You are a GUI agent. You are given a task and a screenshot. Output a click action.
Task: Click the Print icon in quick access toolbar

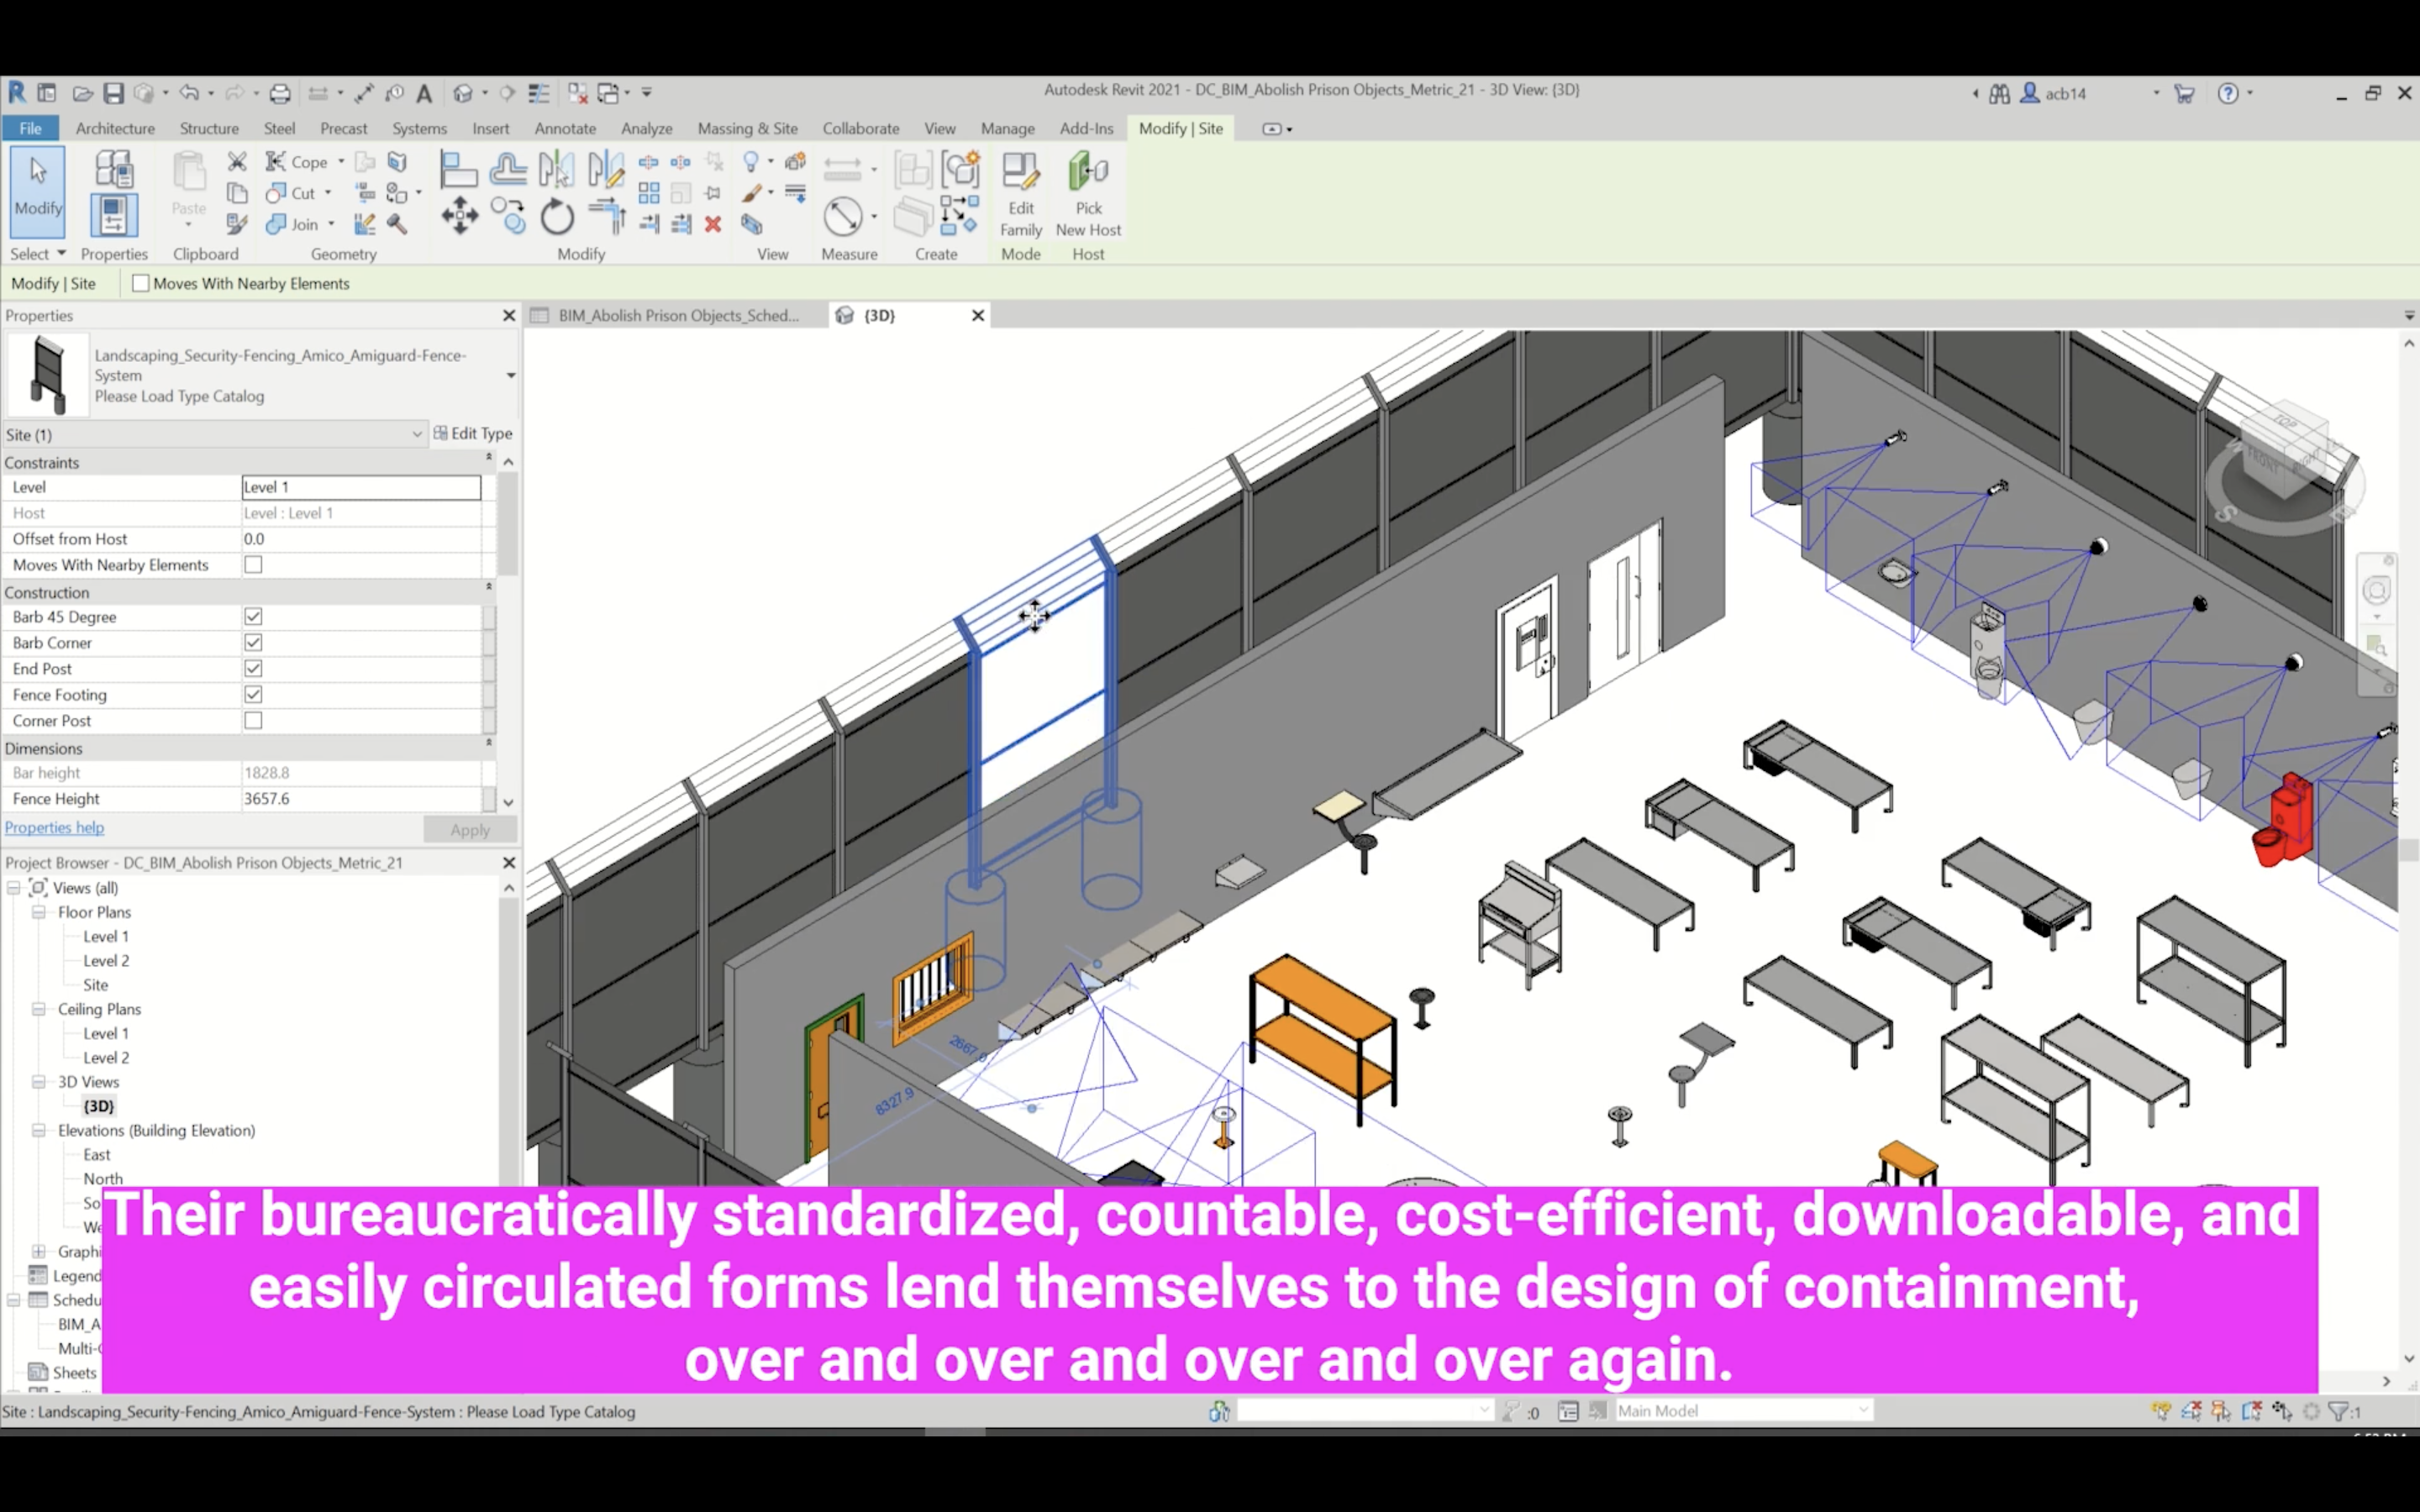[x=280, y=93]
